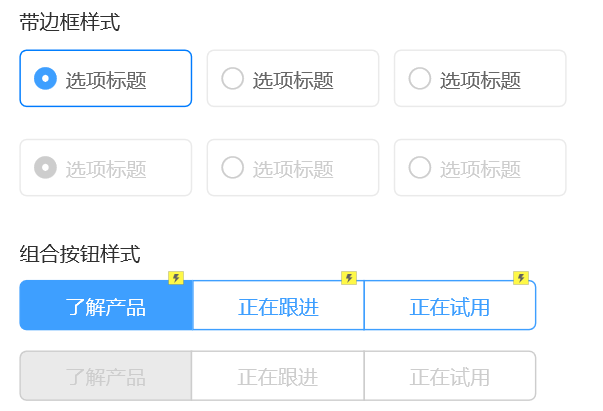Screen dimensions: 603x411
Task: Click the disabled gray 正在试用 segment
Action: click(x=450, y=377)
